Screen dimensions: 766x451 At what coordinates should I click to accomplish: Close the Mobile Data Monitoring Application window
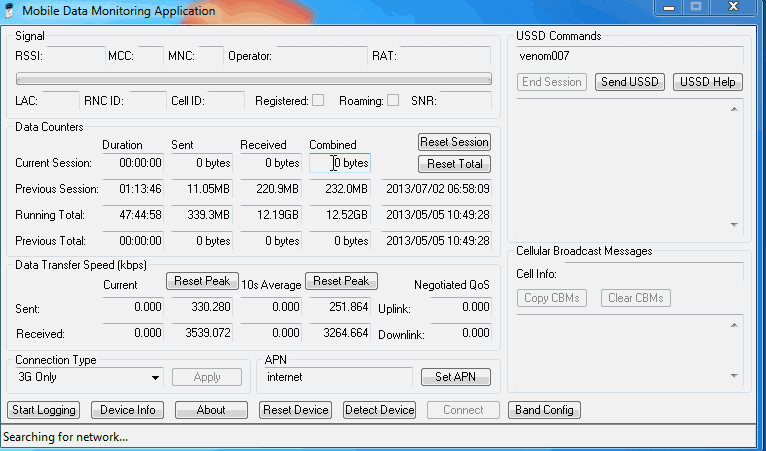pyautogui.click(x=733, y=7)
